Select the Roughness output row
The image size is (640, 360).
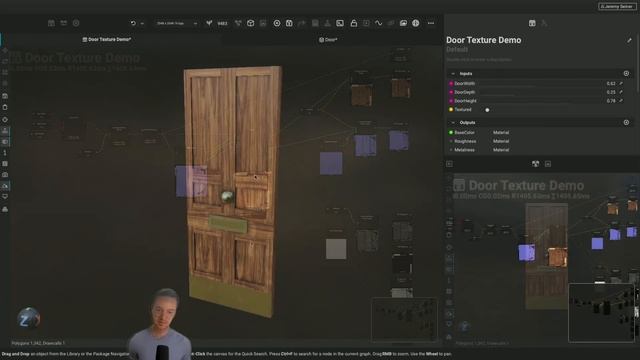tap(465, 141)
